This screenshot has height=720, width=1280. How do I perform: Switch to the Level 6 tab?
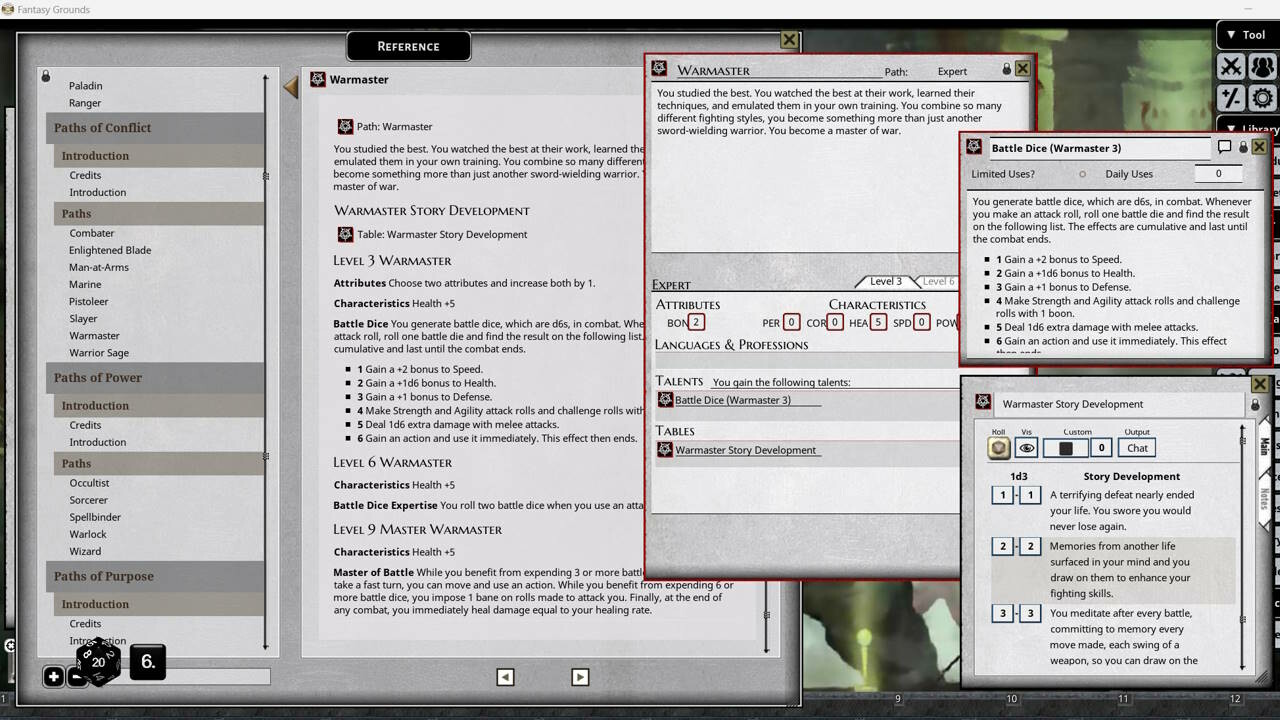point(937,281)
